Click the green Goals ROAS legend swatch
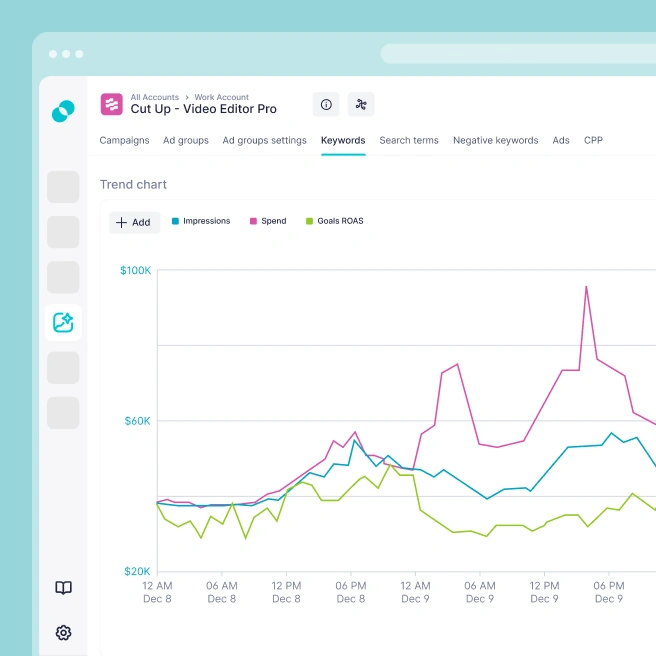Screen dimensions: 656x656 (x=309, y=221)
